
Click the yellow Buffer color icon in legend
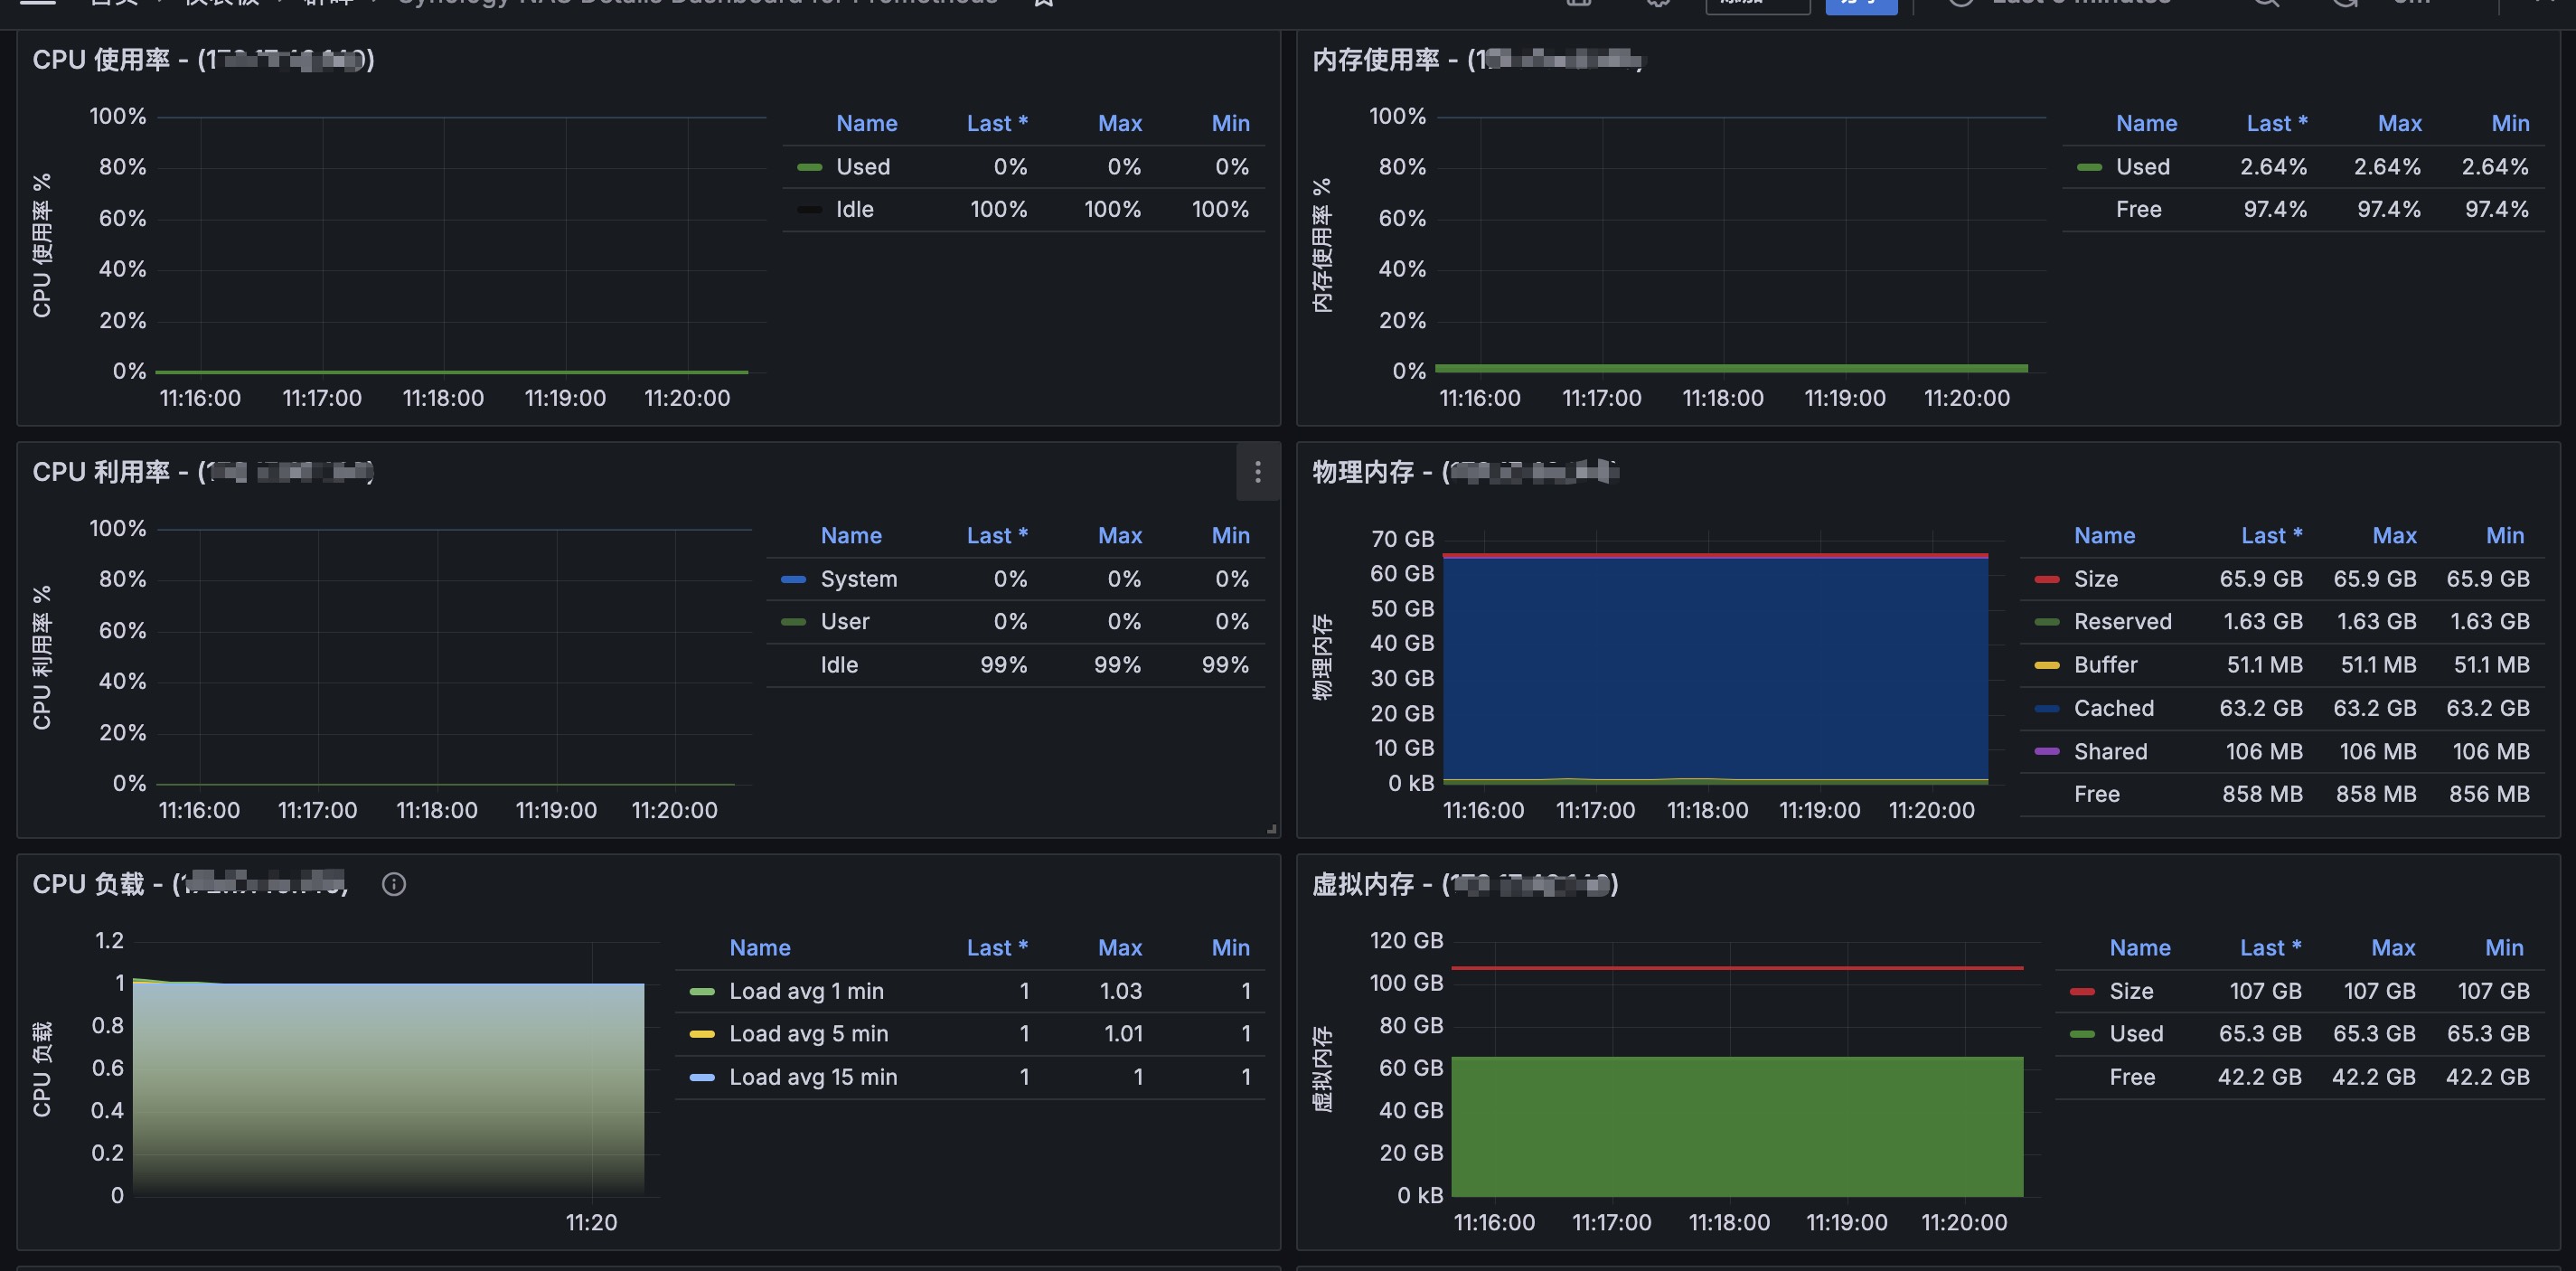(2046, 665)
